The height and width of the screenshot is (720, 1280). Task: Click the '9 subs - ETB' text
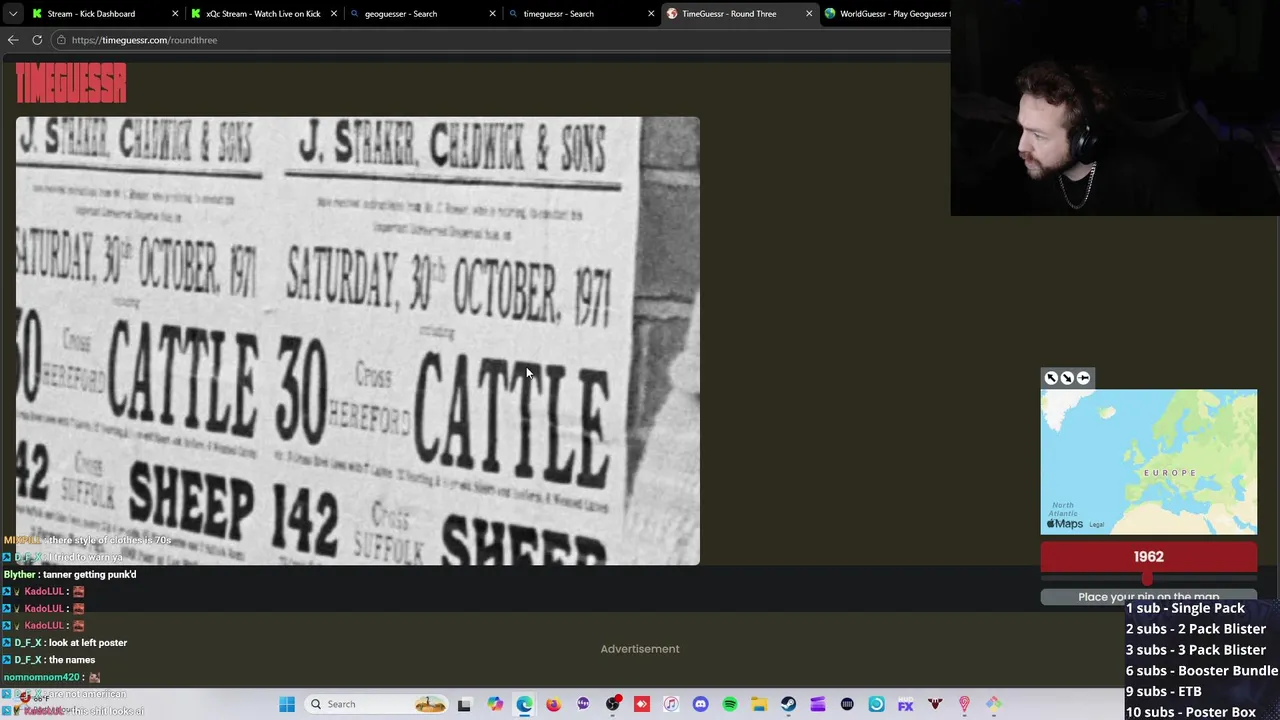point(1164,691)
